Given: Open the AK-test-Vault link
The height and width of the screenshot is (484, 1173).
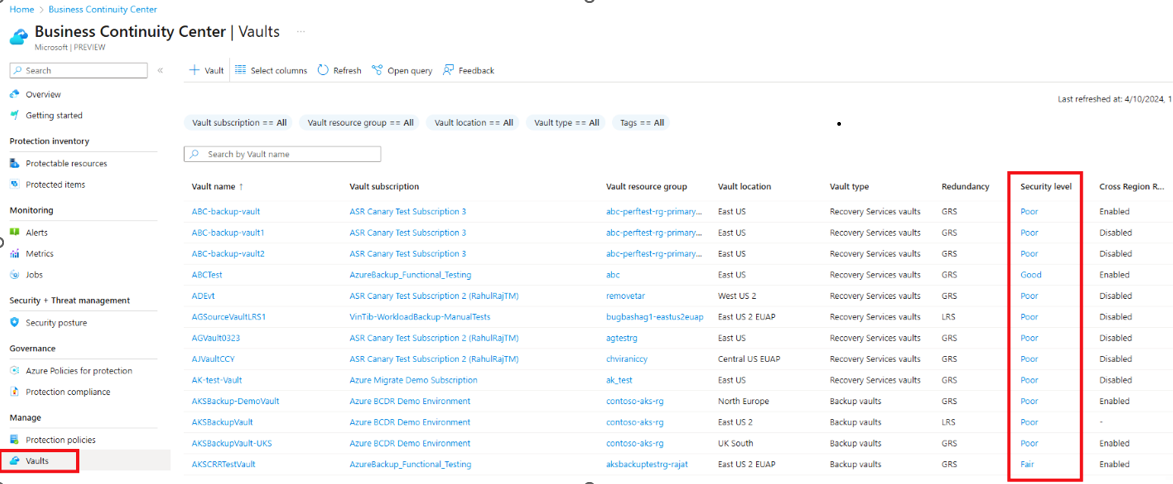Looking at the screenshot, I should tap(216, 380).
